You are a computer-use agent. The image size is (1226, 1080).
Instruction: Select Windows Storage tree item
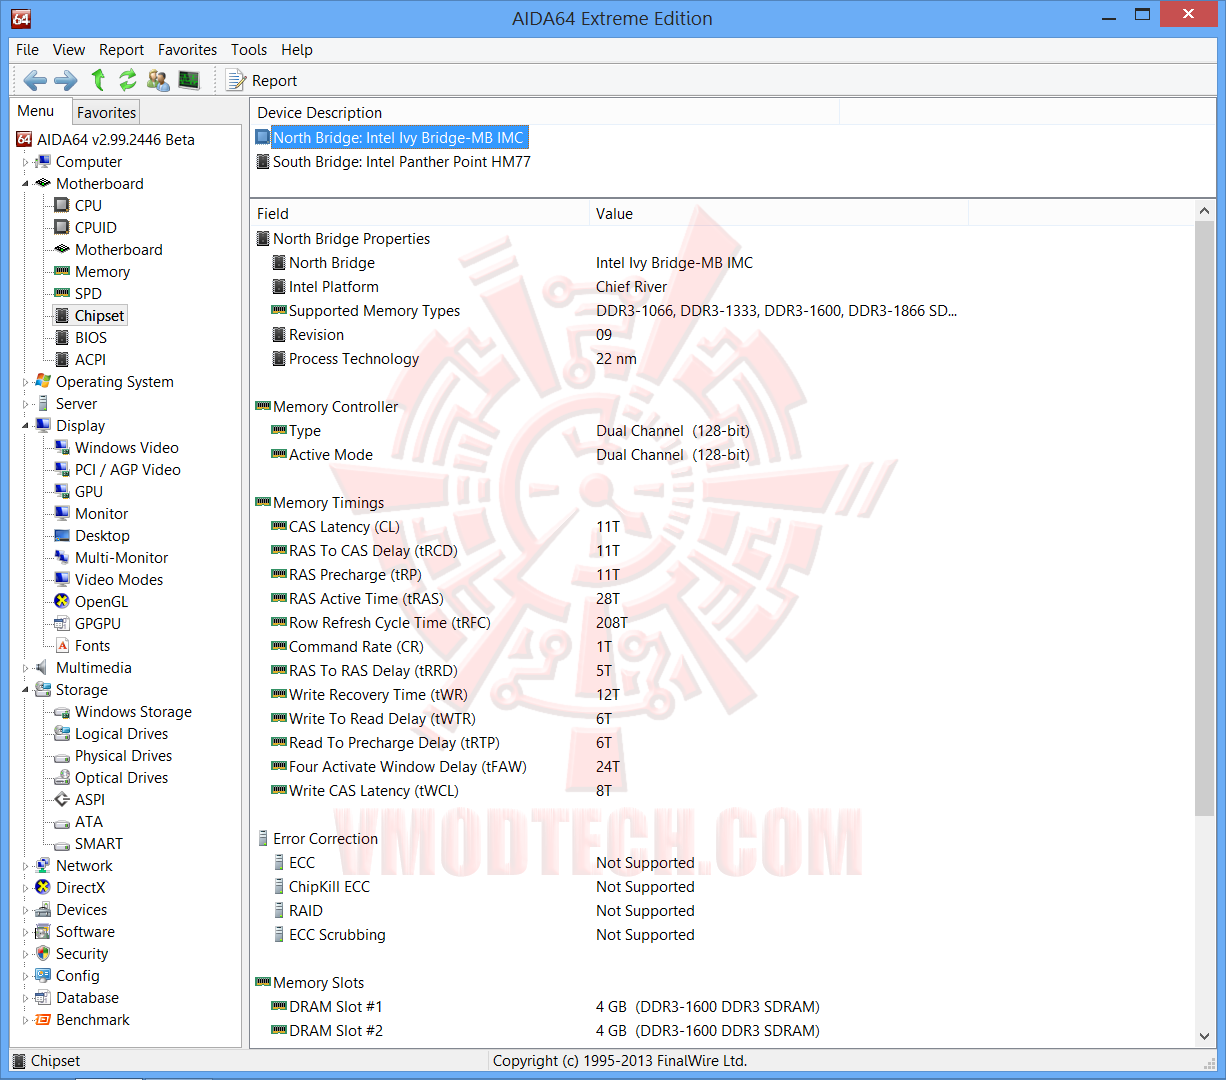point(133,712)
